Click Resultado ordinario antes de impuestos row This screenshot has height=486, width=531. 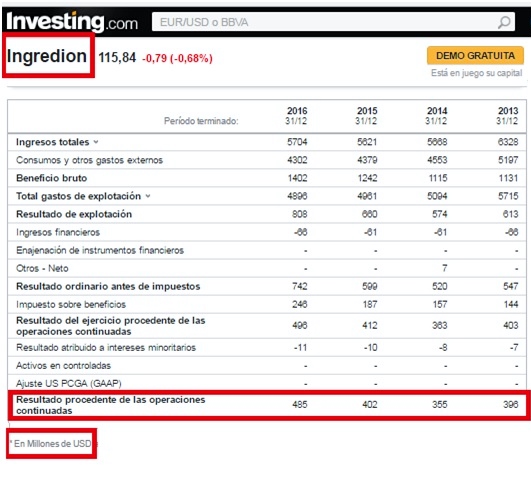pyautogui.click(x=267, y=286)
